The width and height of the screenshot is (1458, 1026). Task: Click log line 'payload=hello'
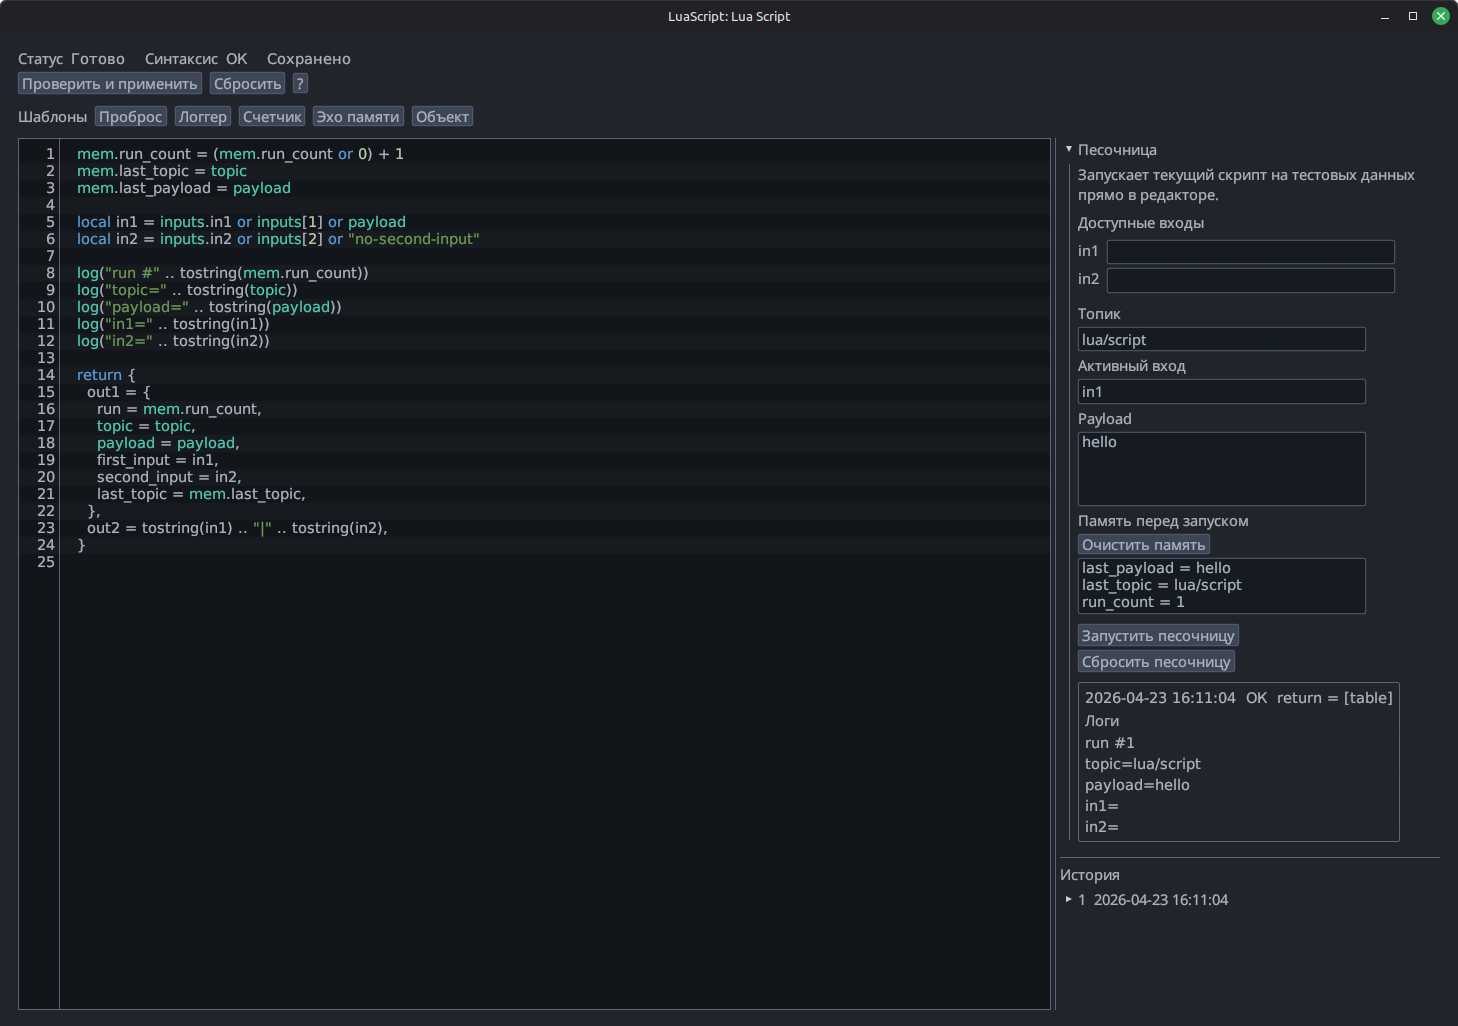tap(1137, 785)
